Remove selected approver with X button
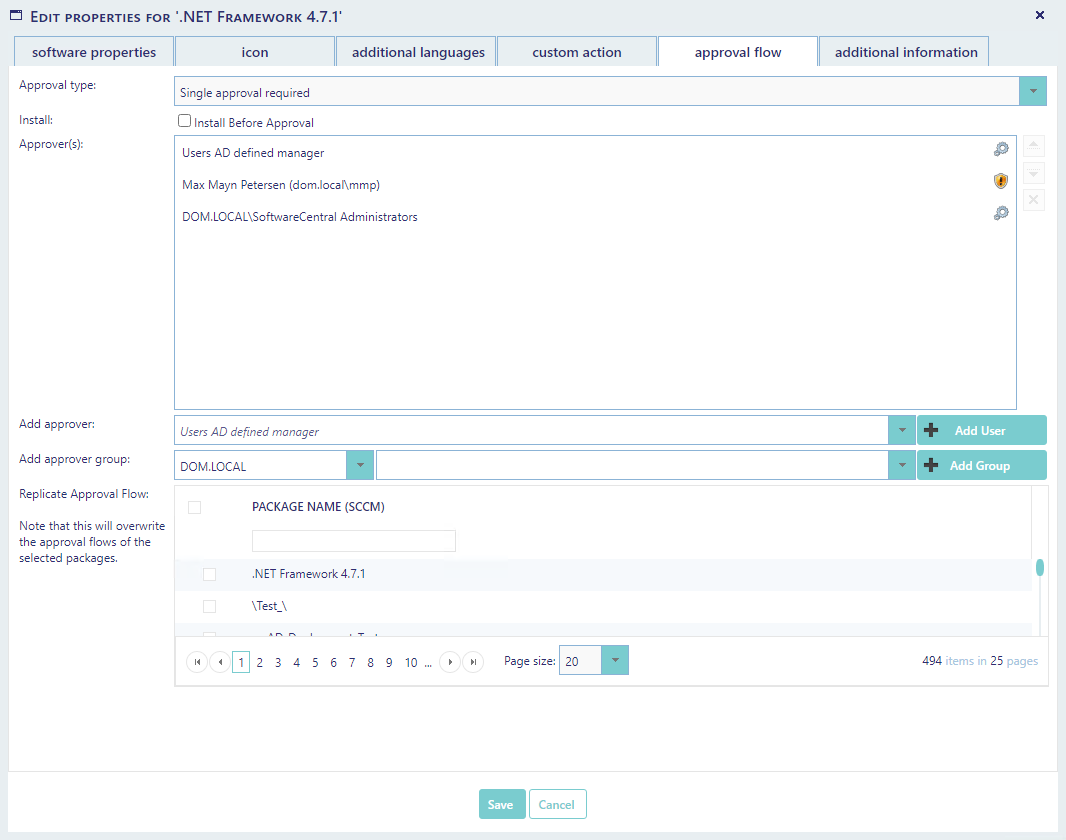The height and width of the screenshot is (840, 1066). tap(1034, 200)
